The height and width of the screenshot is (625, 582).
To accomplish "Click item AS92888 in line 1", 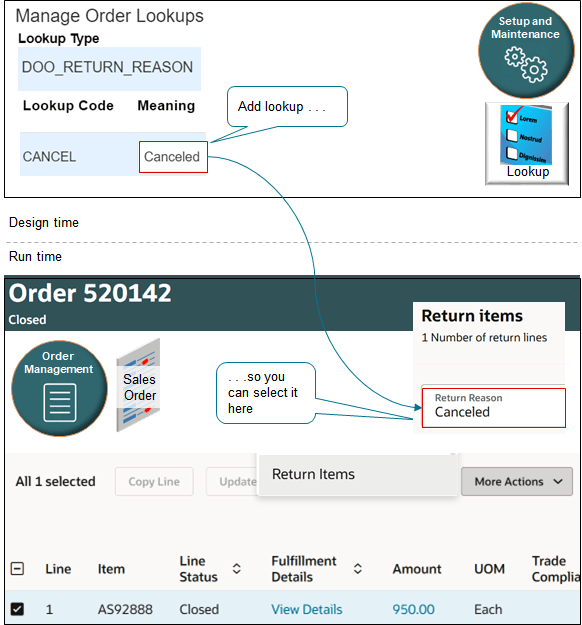I will coord(125,609).
